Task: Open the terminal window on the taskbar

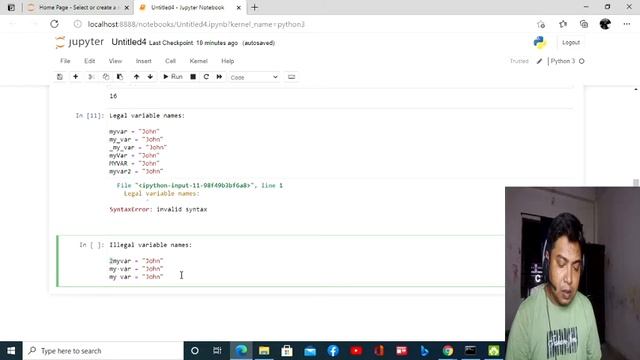Action: coord(471,351)
